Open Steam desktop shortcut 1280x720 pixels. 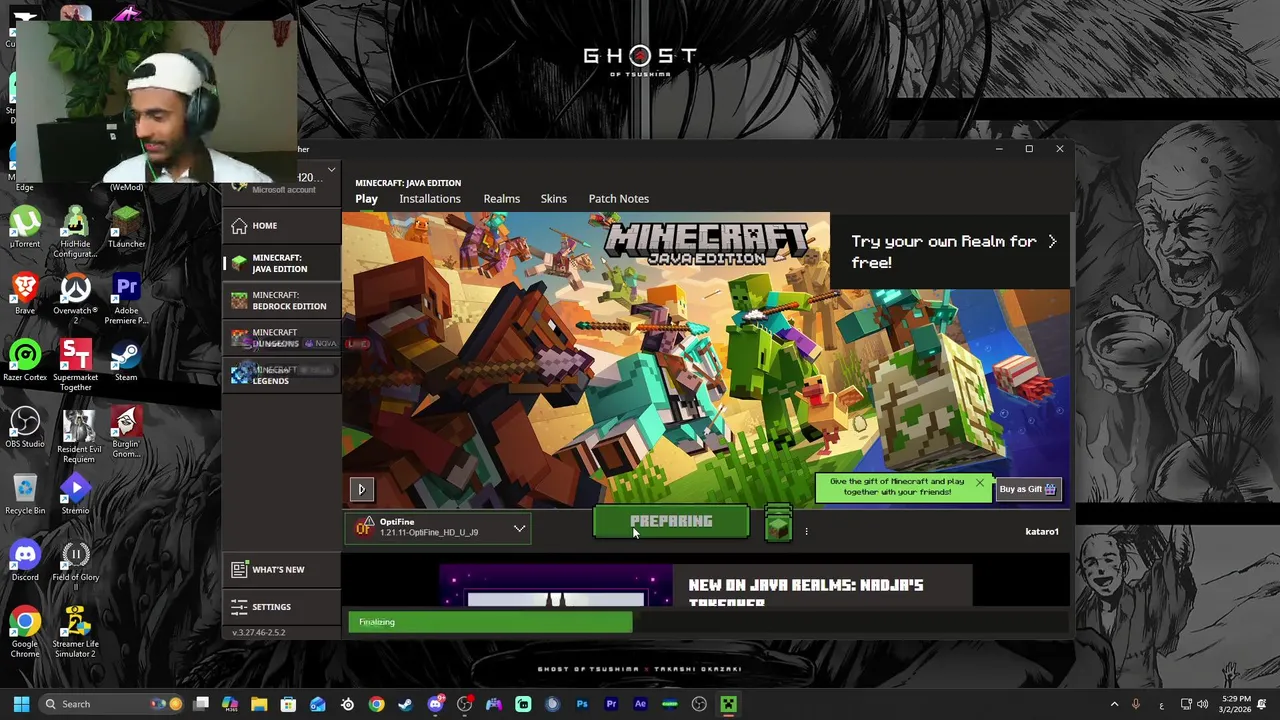pyautogui.click(x=126, y=362)
